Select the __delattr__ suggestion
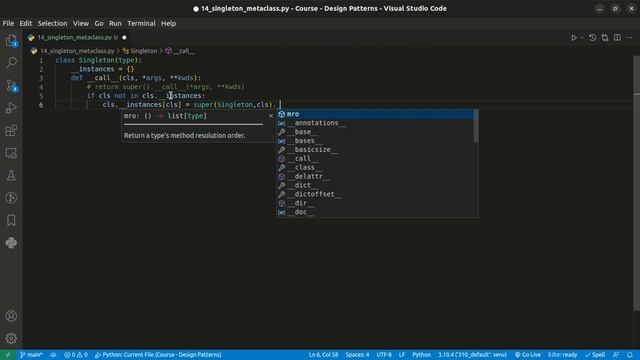This screenshot has height=360, width=640. (x=376, y=176)
